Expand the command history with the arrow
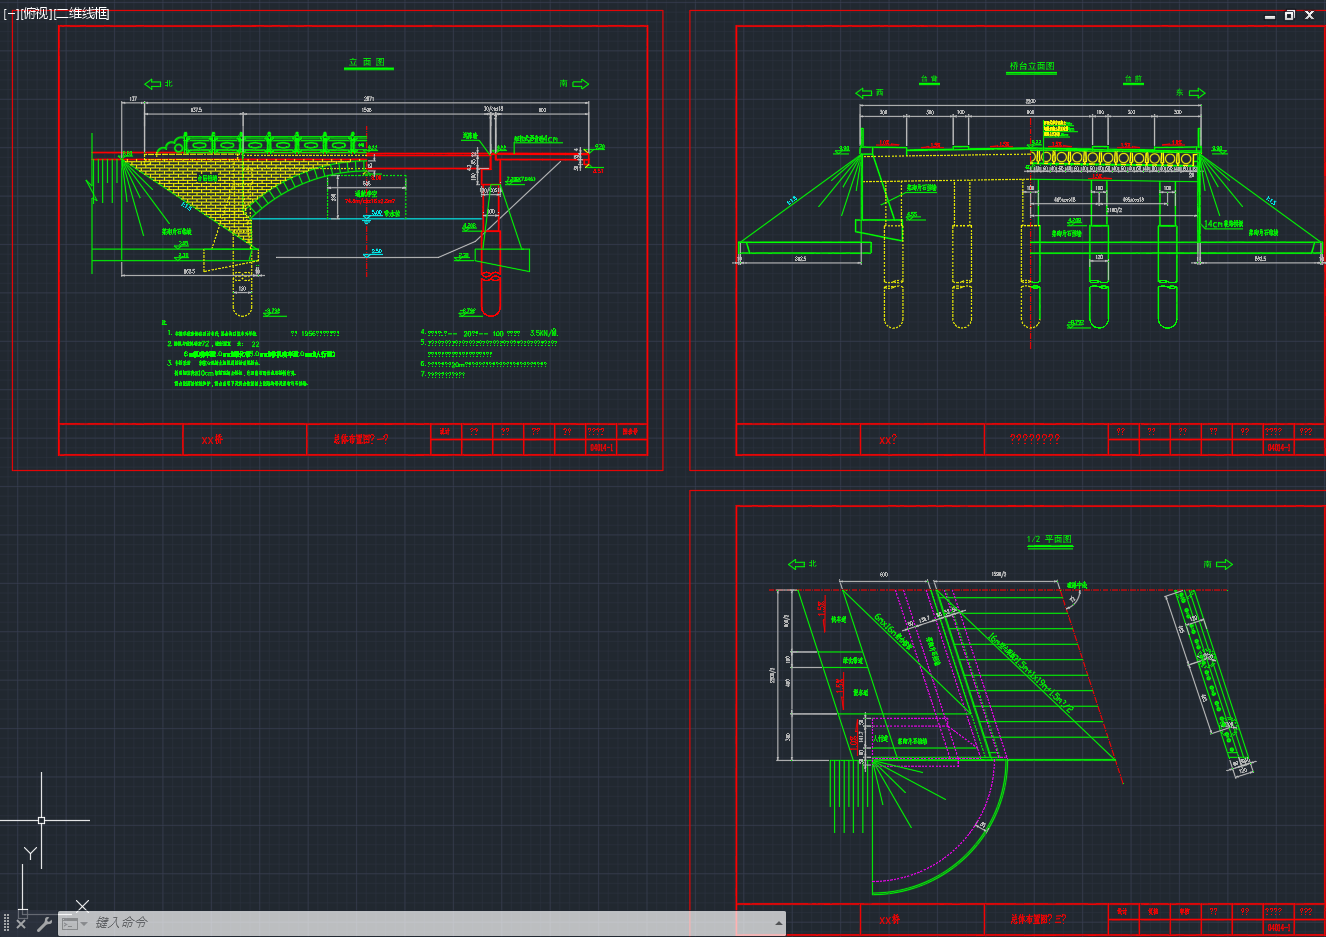Screen dimensions: 1326x937 tap(778, 923)
